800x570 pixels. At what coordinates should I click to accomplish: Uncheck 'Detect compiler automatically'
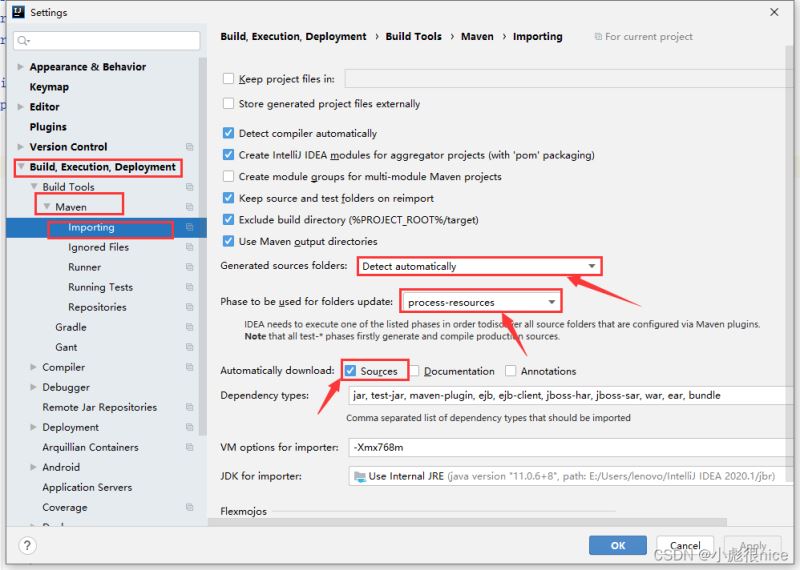click(x=228, y=133)
